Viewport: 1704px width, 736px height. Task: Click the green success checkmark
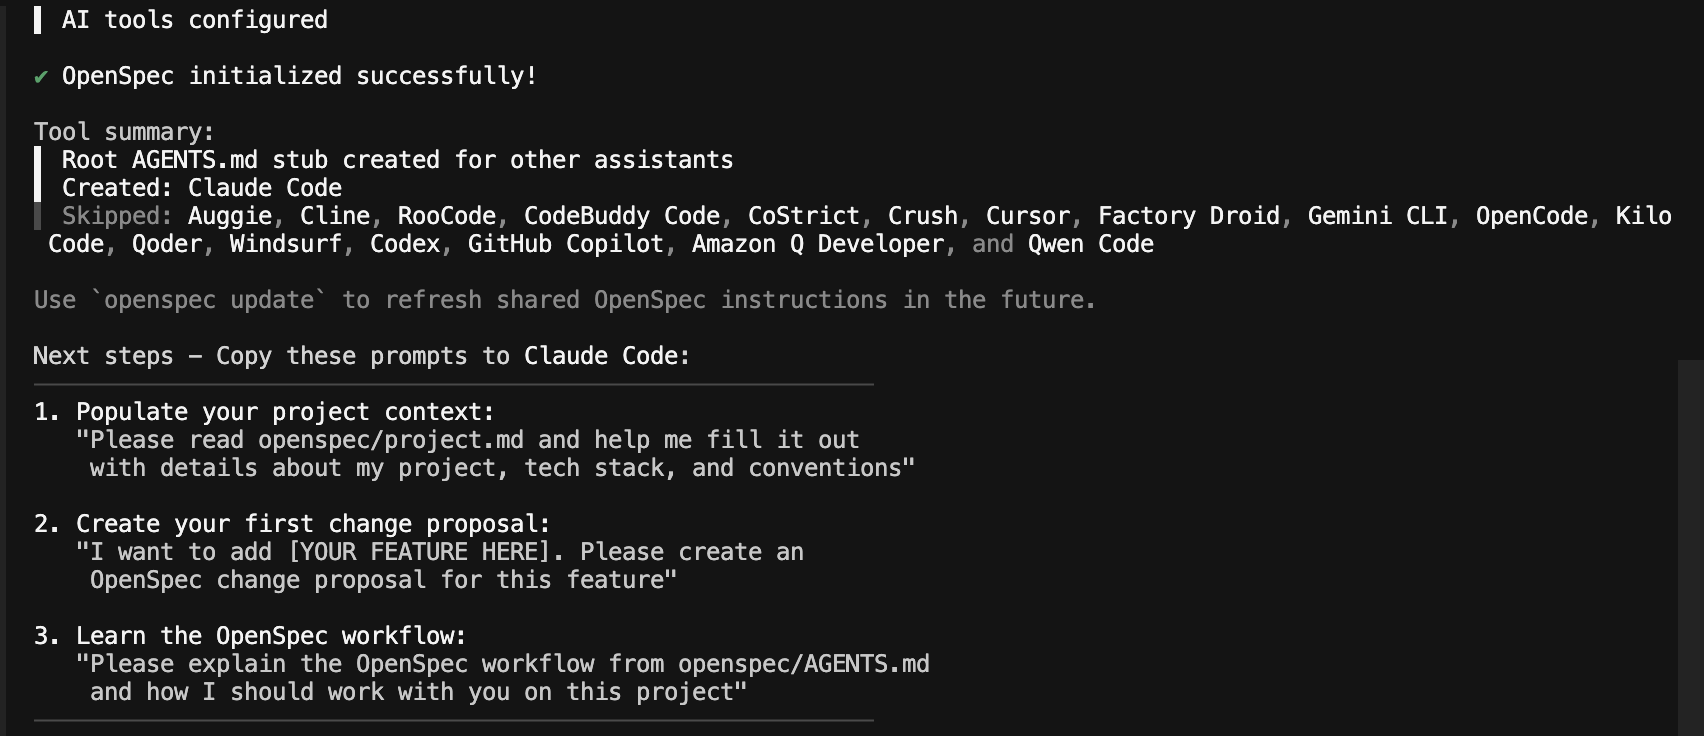pos(41,77)
